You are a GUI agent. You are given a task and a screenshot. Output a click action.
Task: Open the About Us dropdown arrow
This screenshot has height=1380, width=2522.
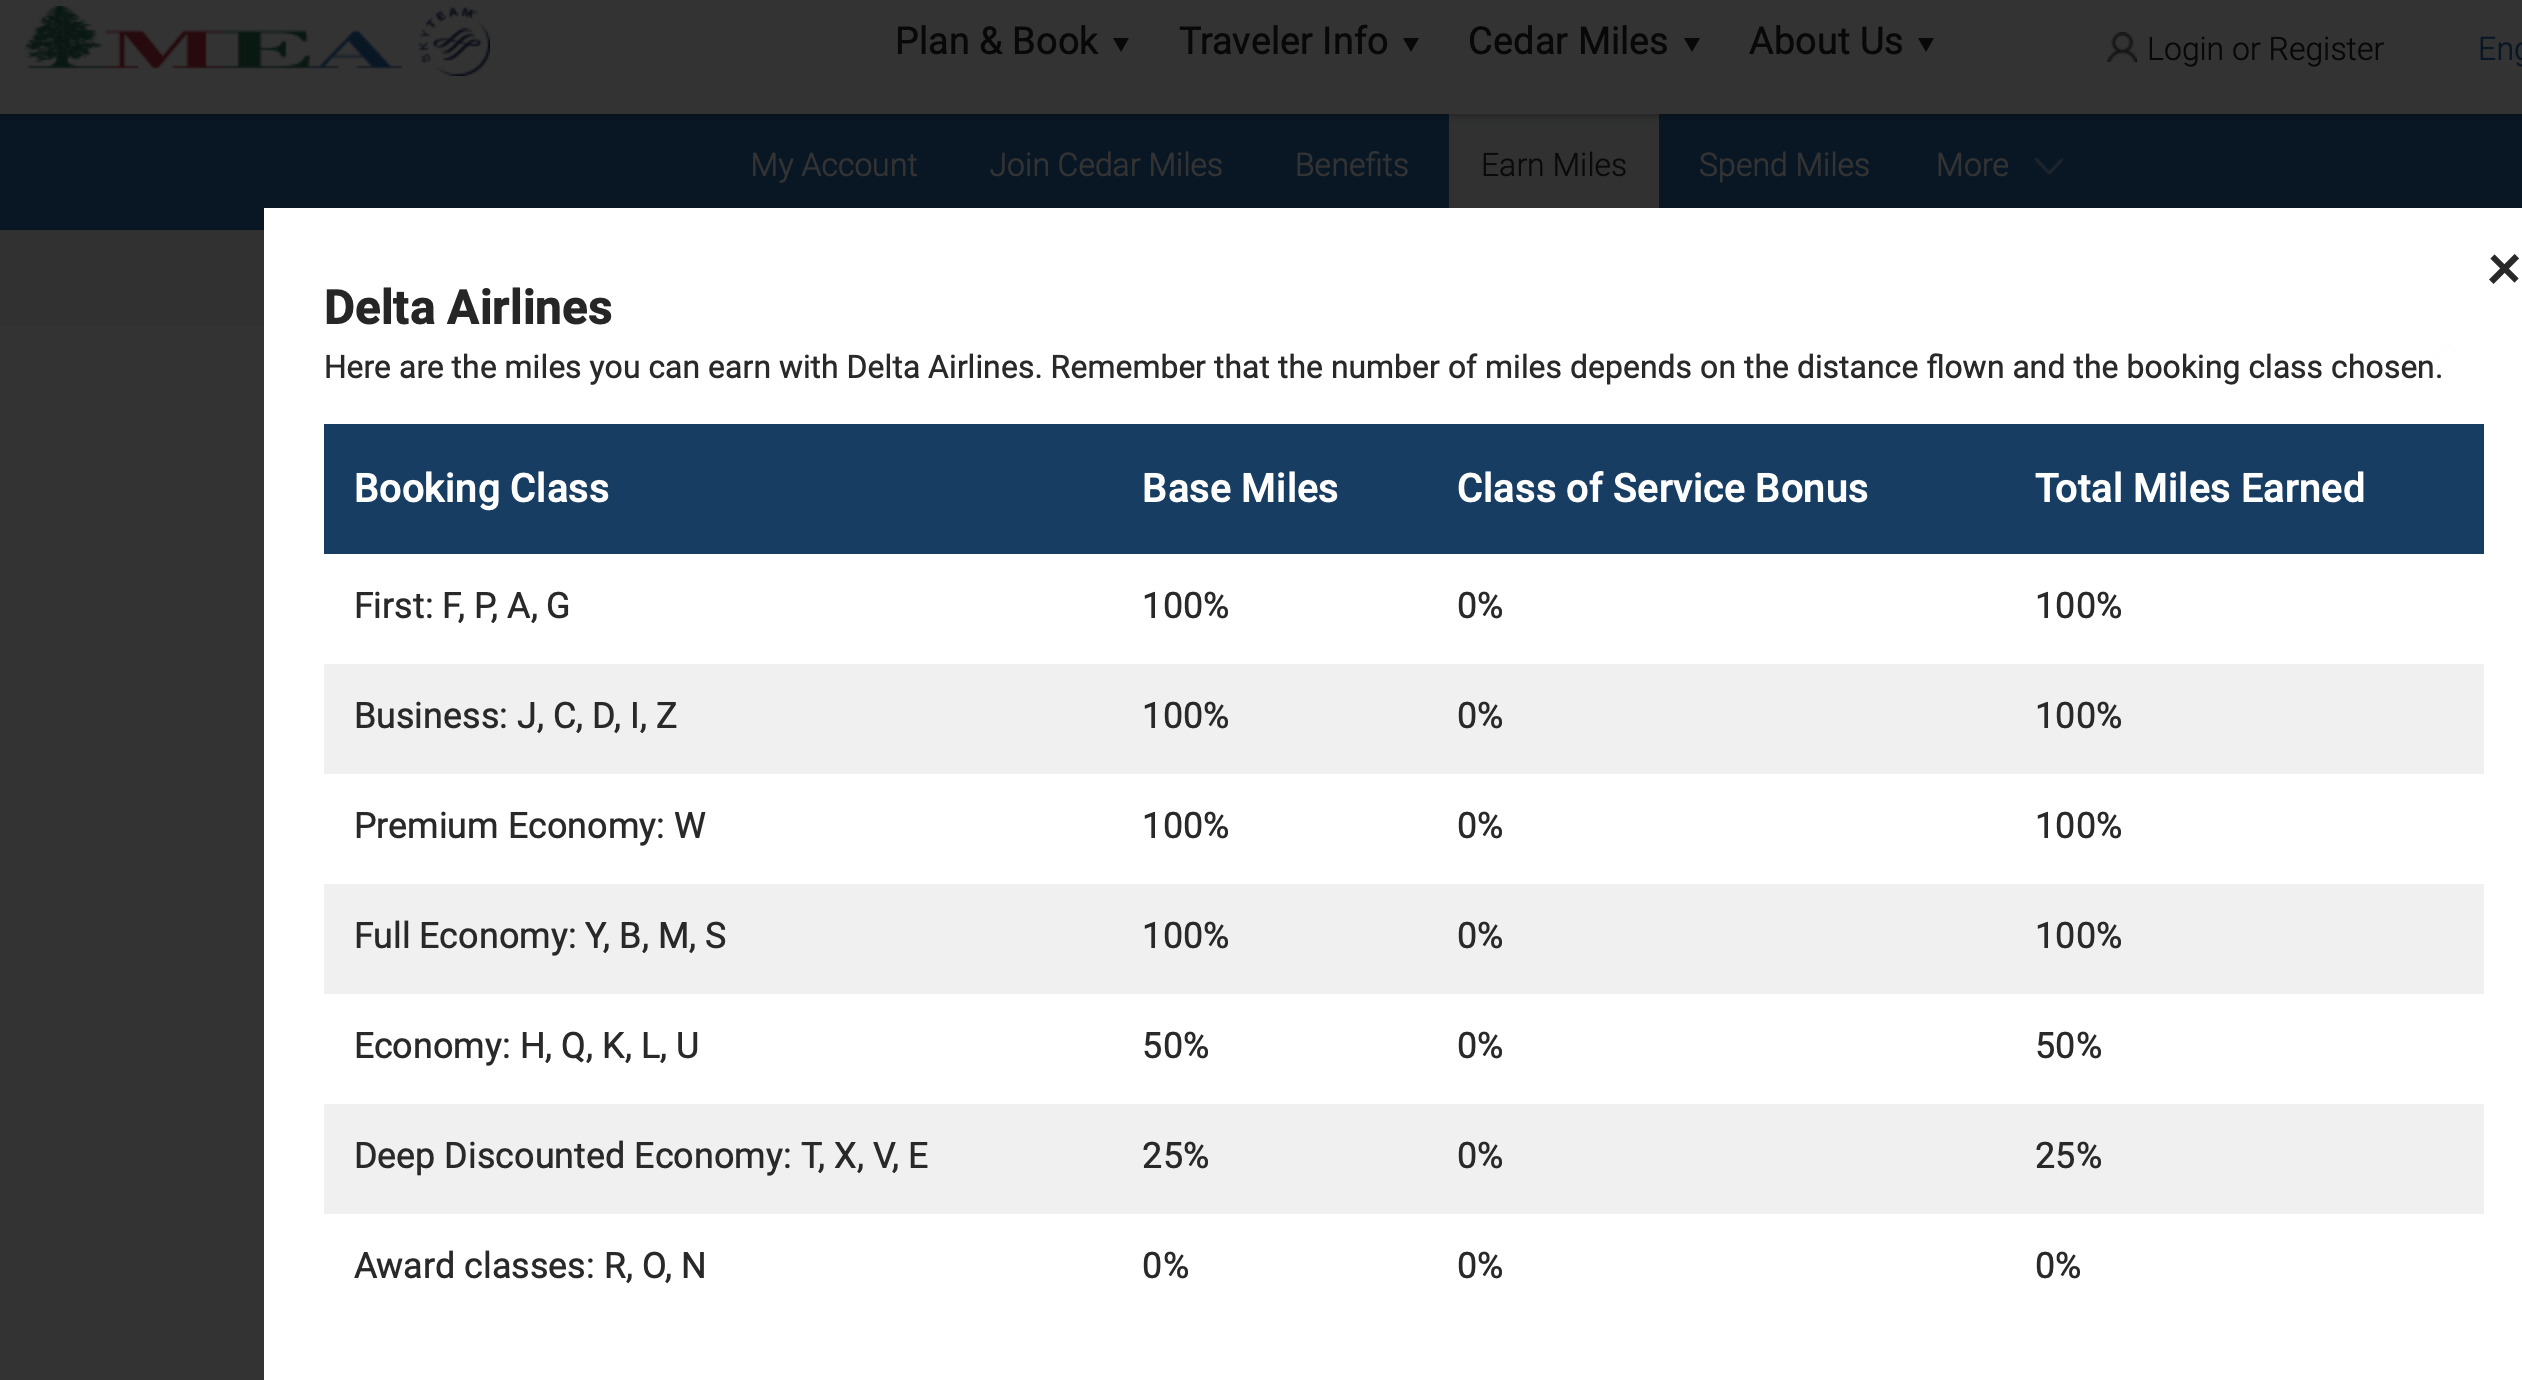pos(1926,44)
